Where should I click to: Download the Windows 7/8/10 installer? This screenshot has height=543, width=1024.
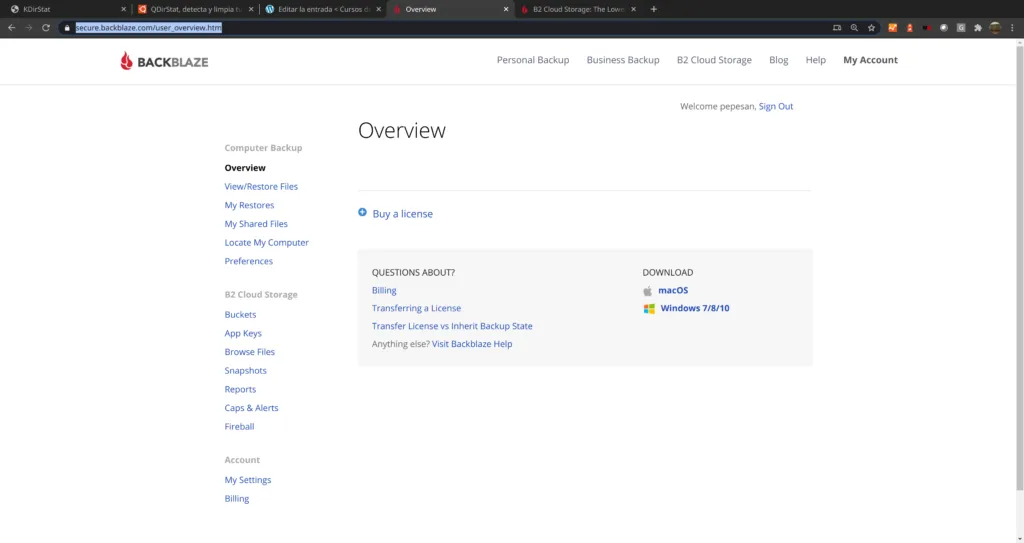[x=694, y=308]
